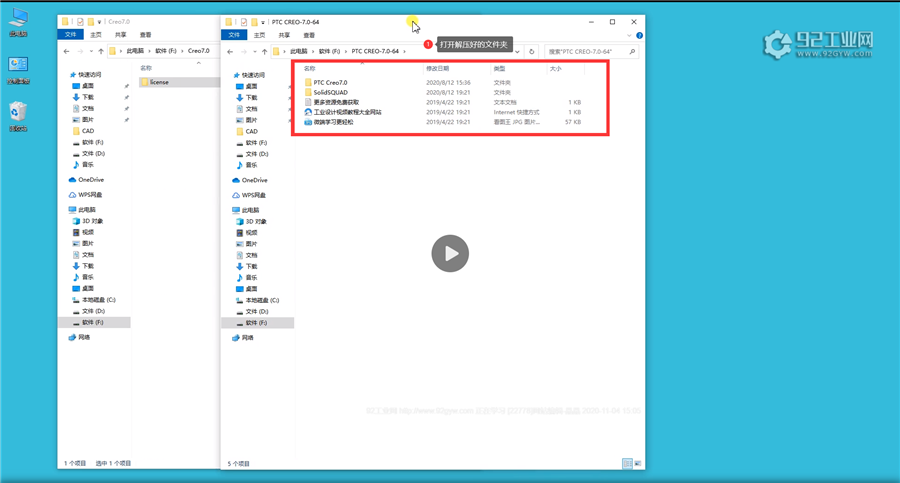The image size is (900, 483).
Task: Click the search box in PTC CREO-7.0-64 window
Action: (591, 52)
